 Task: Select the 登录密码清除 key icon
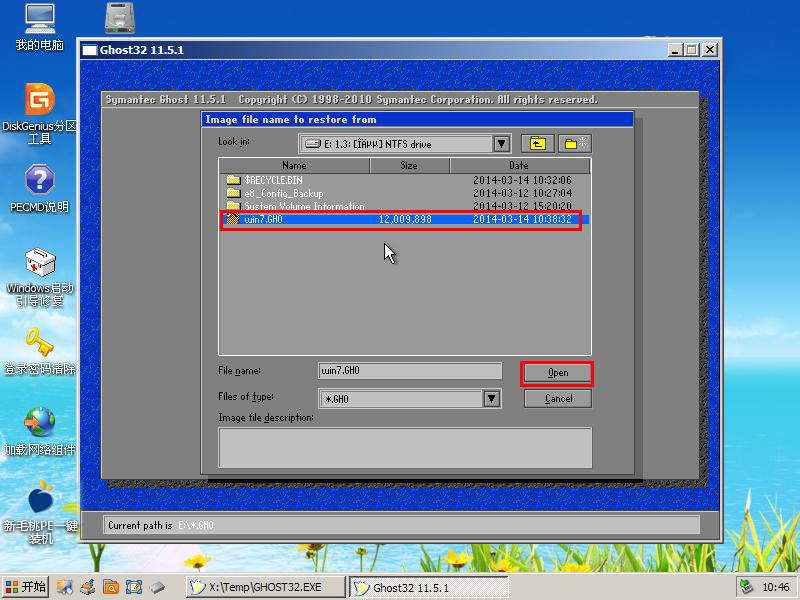click(x=40, y=351)
